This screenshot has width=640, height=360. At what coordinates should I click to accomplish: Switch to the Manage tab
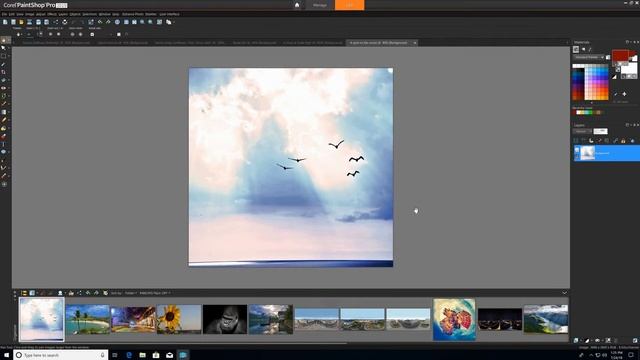coord(320,5)
